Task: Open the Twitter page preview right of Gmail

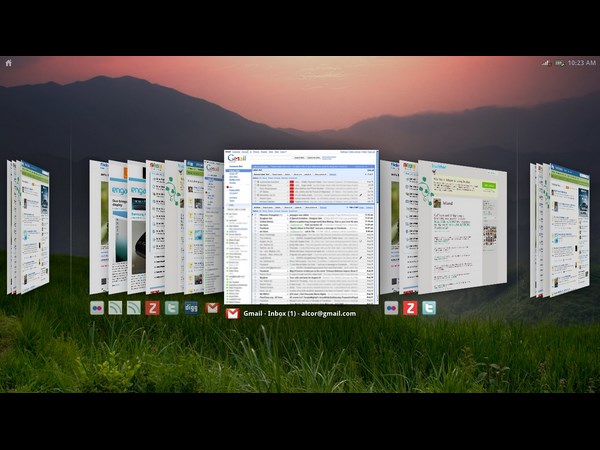Action: click(x=462, y=225)
